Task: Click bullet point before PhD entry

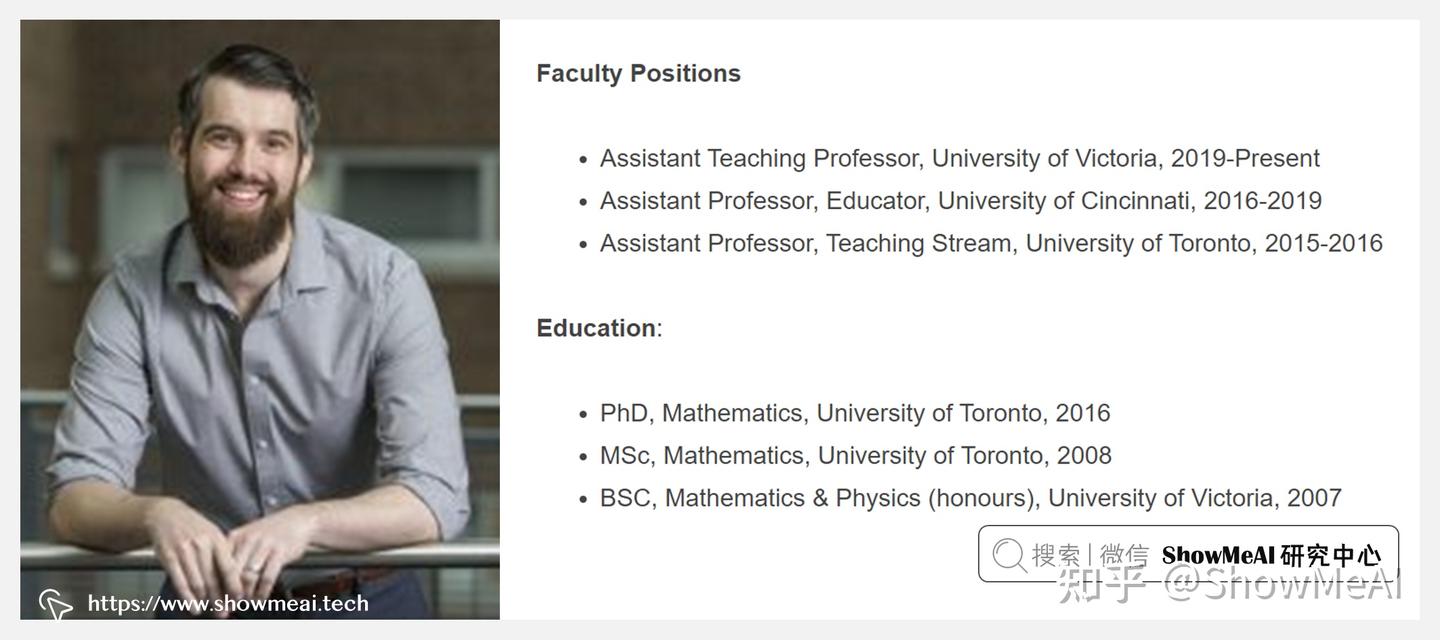Action: click(x=583, y=415)
